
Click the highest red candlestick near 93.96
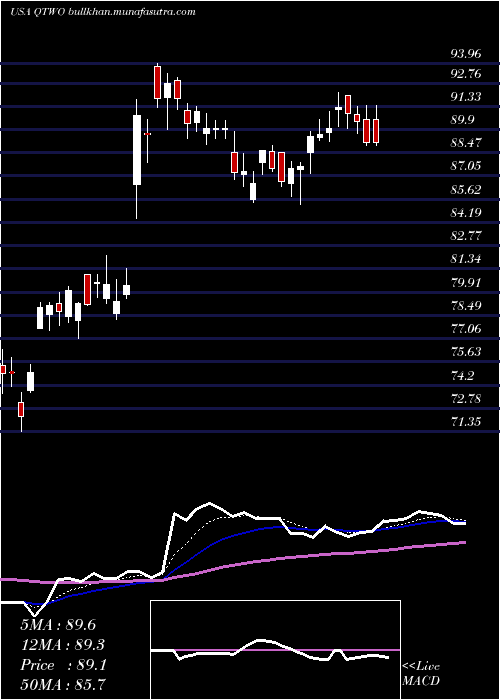[x=157, y=83]
